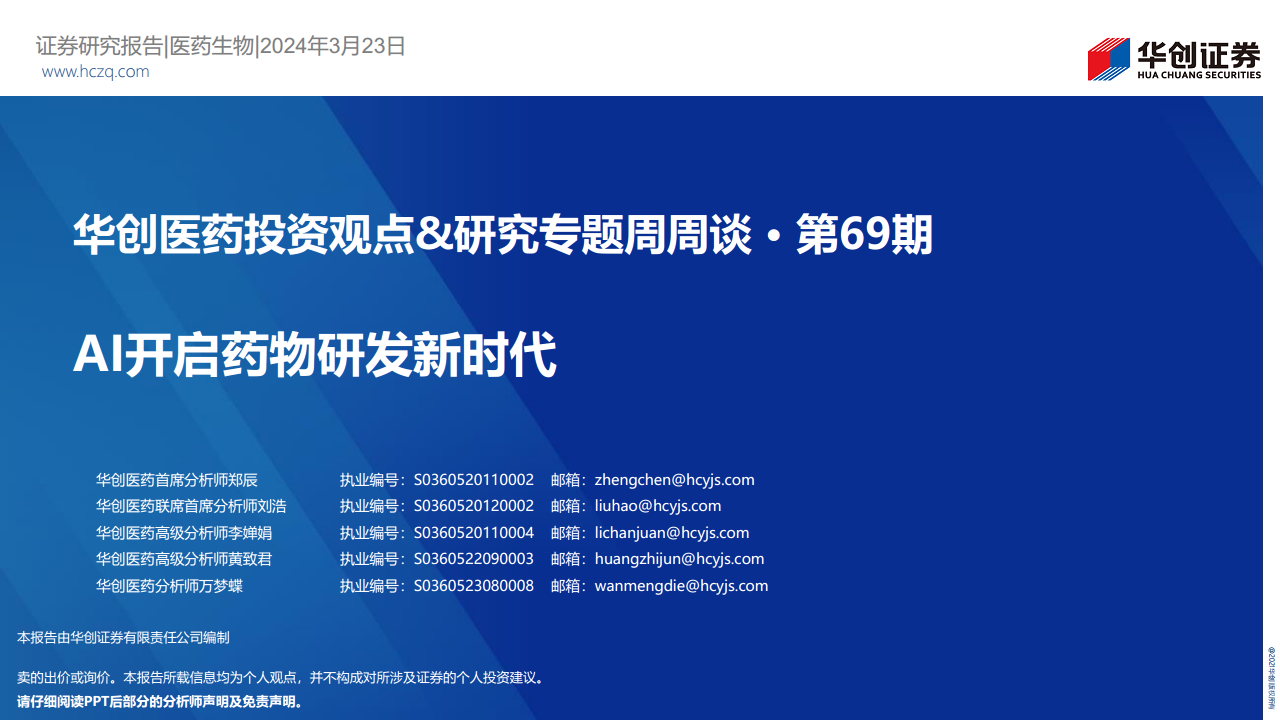Select license number S0360520110004

point(473,533)
